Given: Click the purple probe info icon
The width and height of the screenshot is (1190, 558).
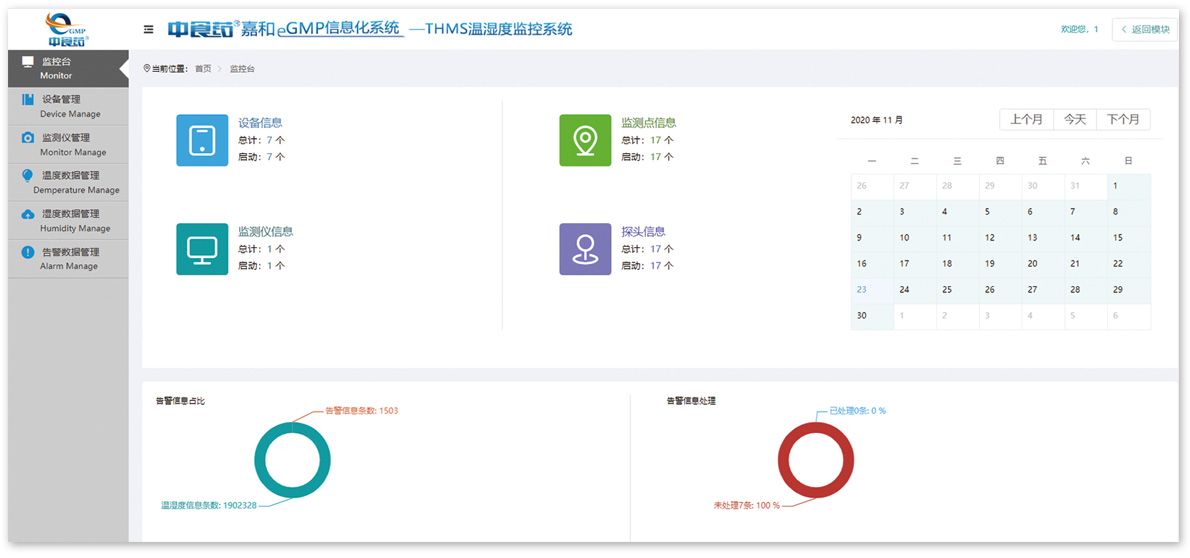Looking at the screenshot, I should 585,249.
